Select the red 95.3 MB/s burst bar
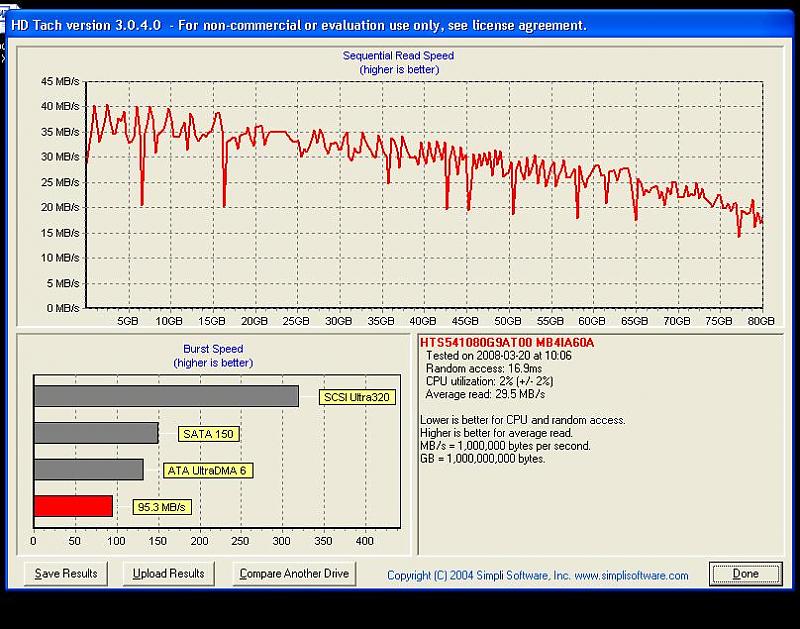Viewport: 800px width, 629px height. (x=73, y=506)
